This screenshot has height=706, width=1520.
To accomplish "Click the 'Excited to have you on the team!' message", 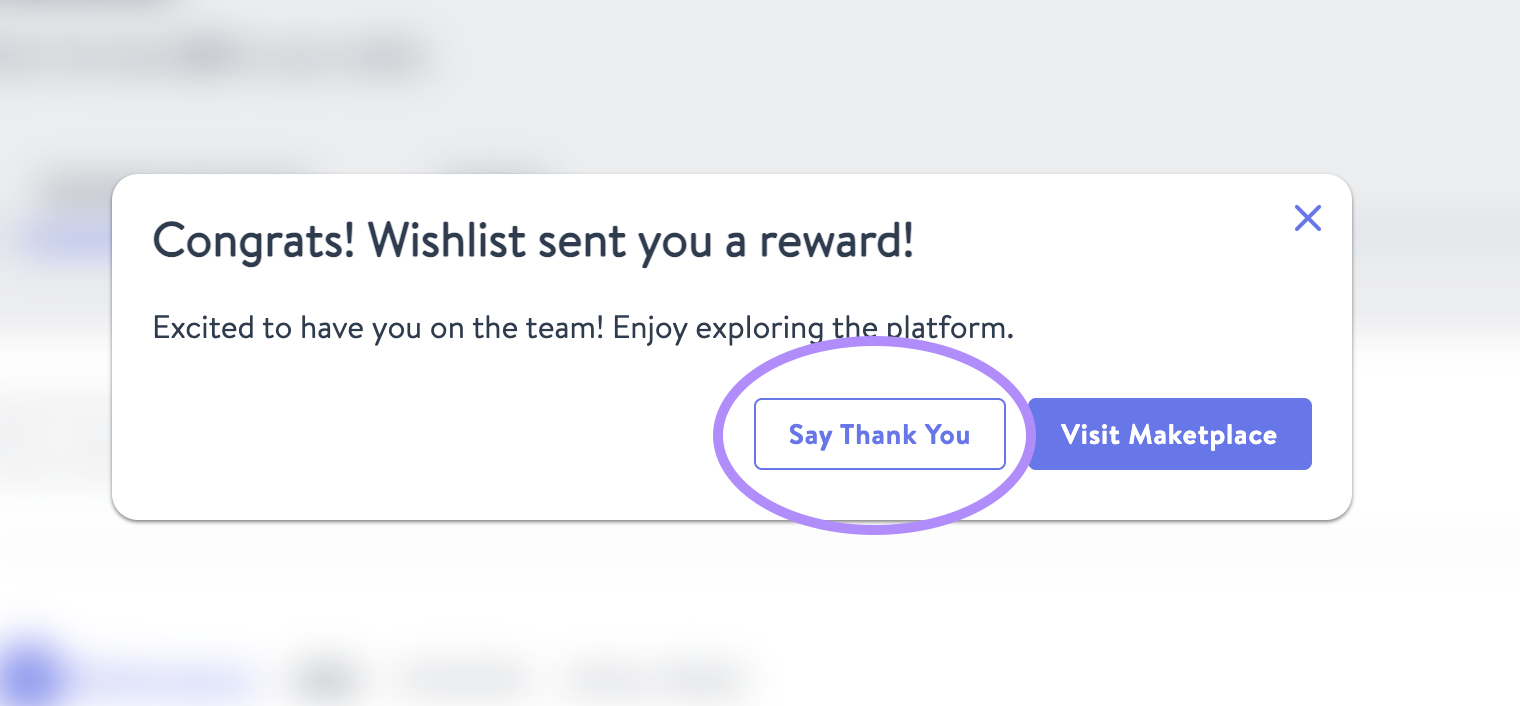I will [378, 328].
